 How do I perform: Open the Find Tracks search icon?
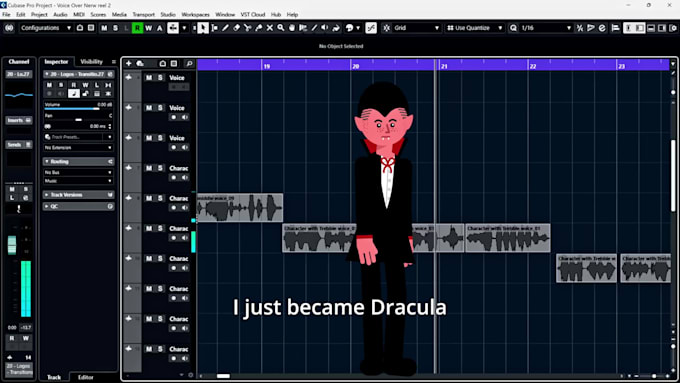pyautogui.click(x=189, y=63)
